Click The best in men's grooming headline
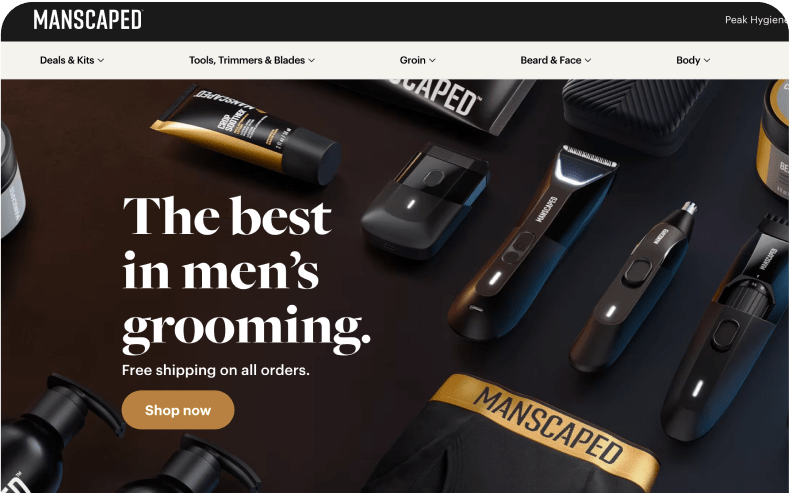Viewport: 789px width, 493px height. pyautogui.click(x=246, y=274)
